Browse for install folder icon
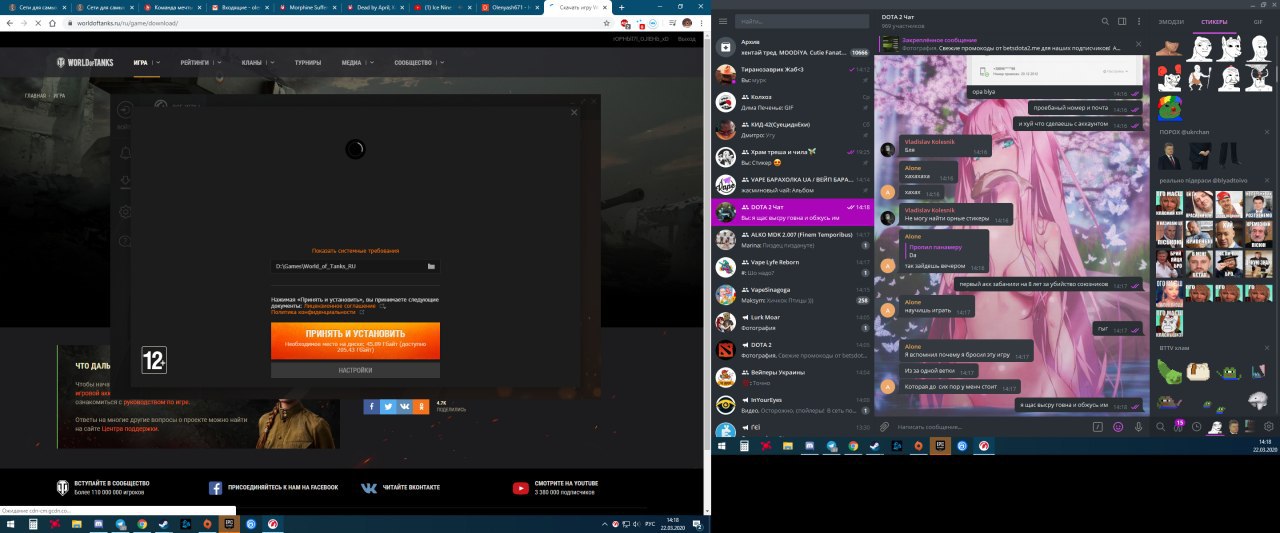This screenshot has width=1280, height=533. (x=431, y=267)
